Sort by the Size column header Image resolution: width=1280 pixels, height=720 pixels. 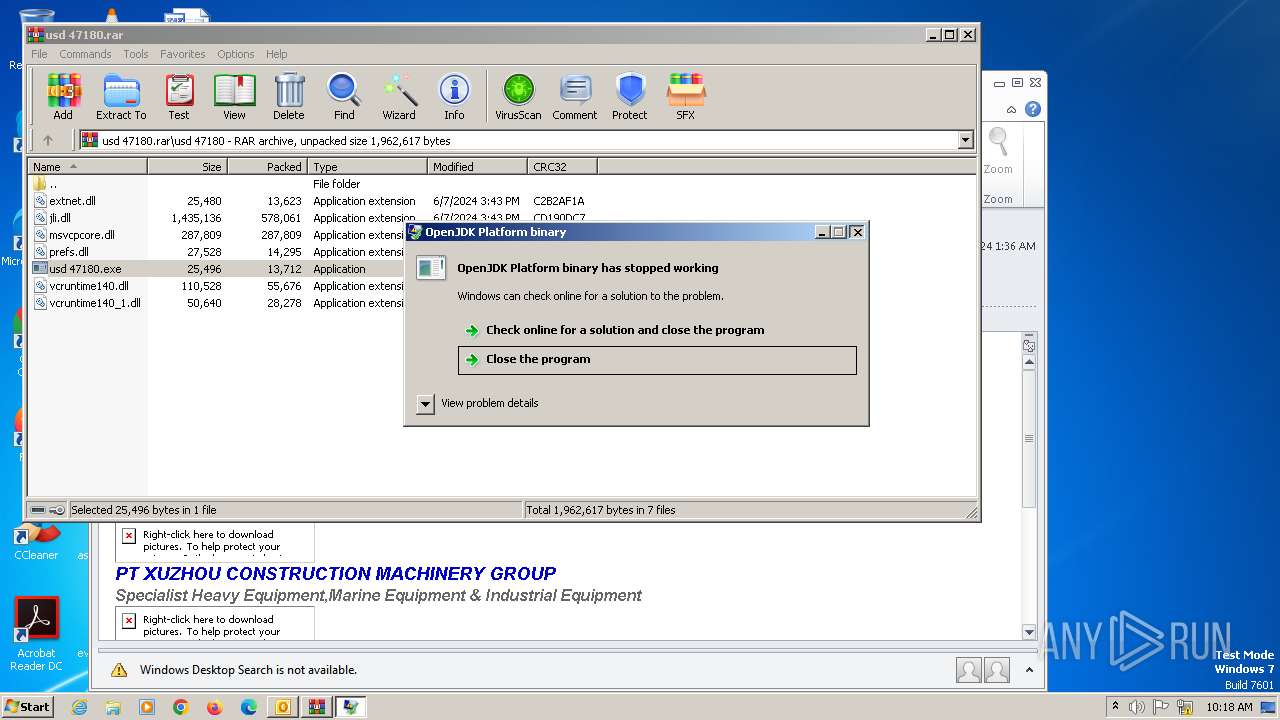point(188,167)
